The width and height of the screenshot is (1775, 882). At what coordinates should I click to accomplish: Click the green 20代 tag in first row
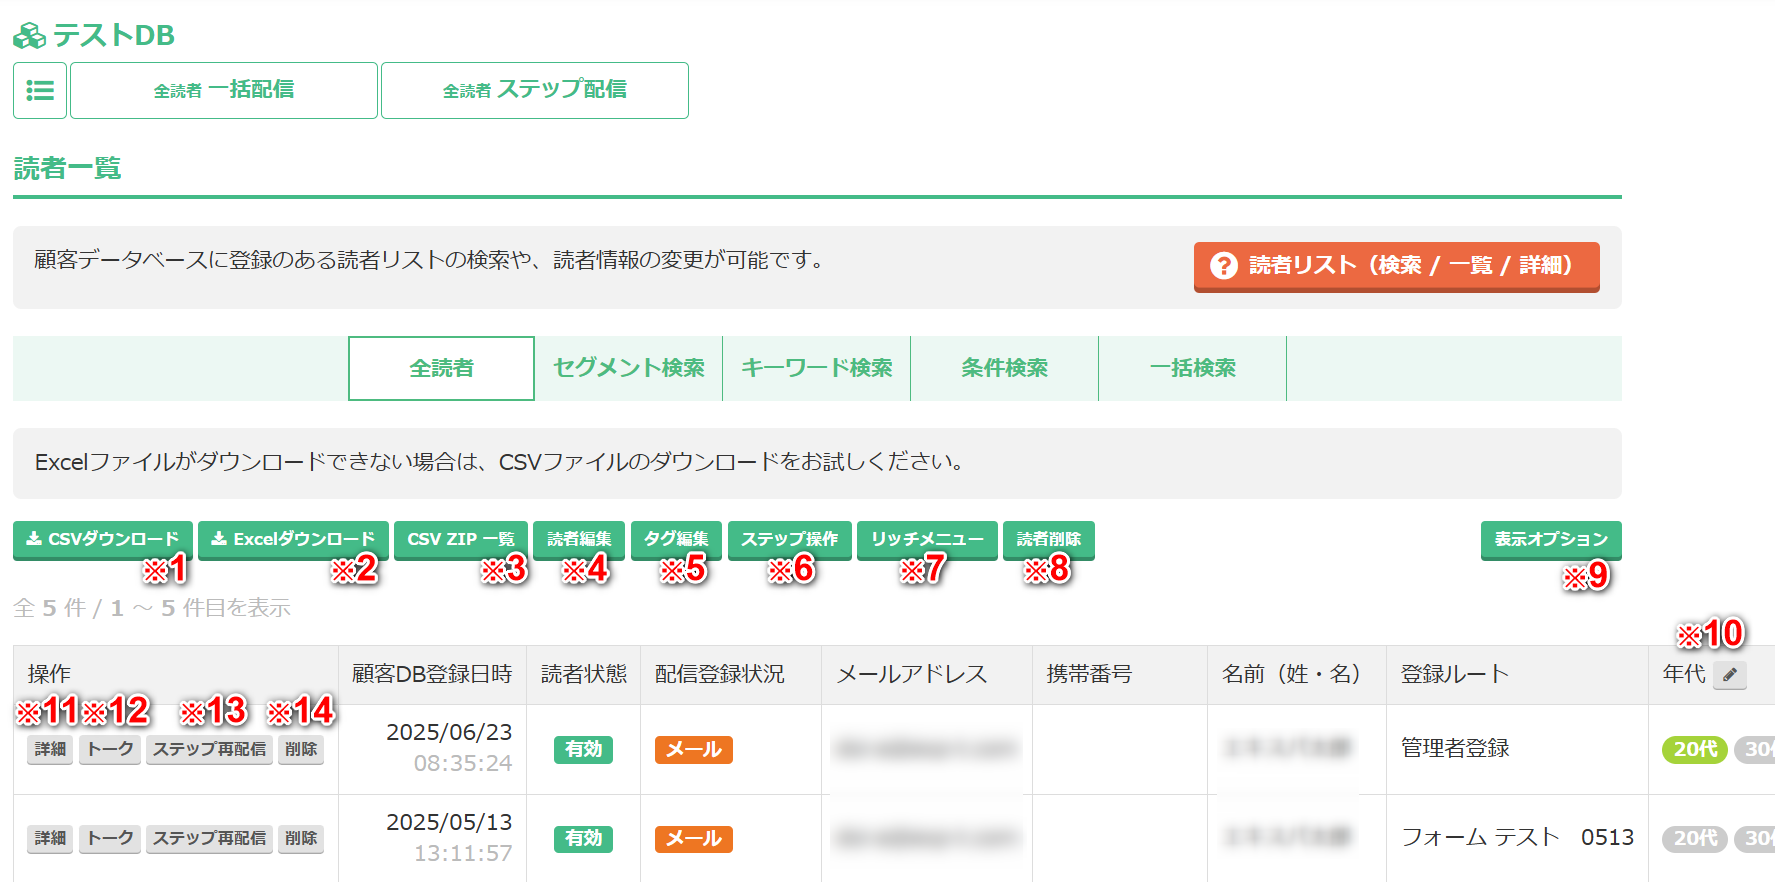coord(1694,749)
